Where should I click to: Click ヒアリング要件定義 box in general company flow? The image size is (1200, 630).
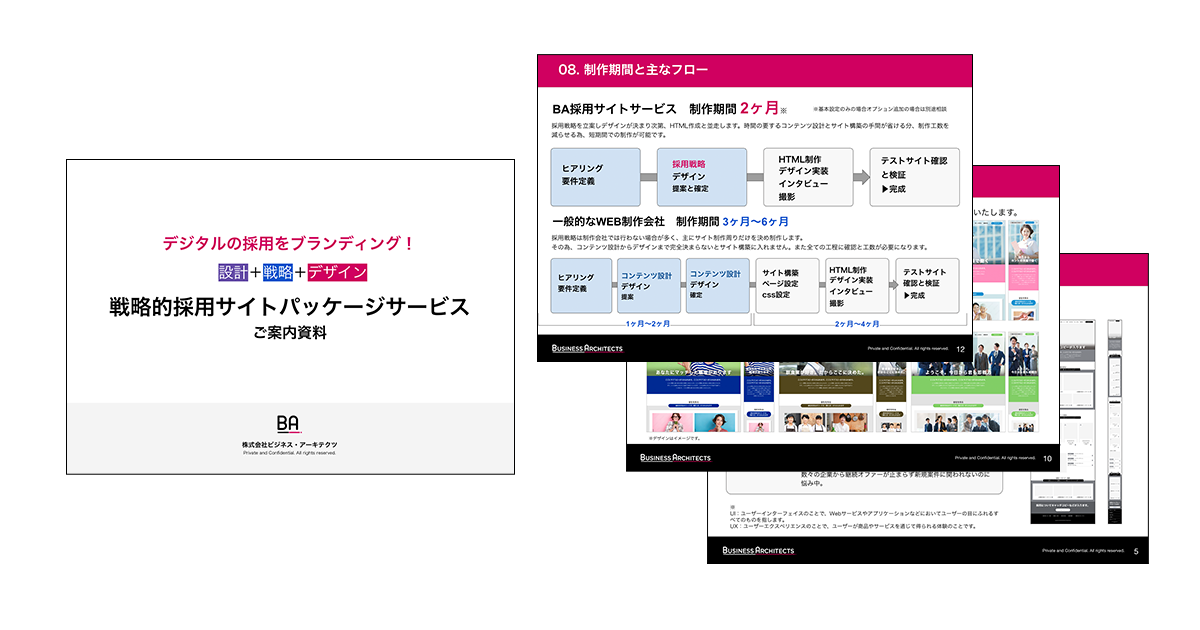pyautogui.click(x=581, y=284)
